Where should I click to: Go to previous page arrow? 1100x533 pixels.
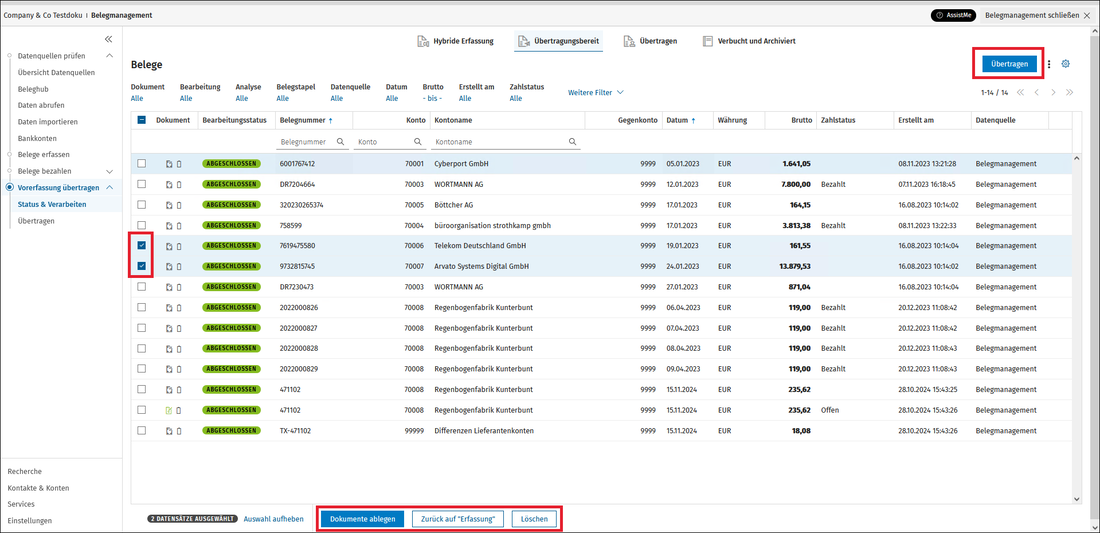[x=1036, y=93]
